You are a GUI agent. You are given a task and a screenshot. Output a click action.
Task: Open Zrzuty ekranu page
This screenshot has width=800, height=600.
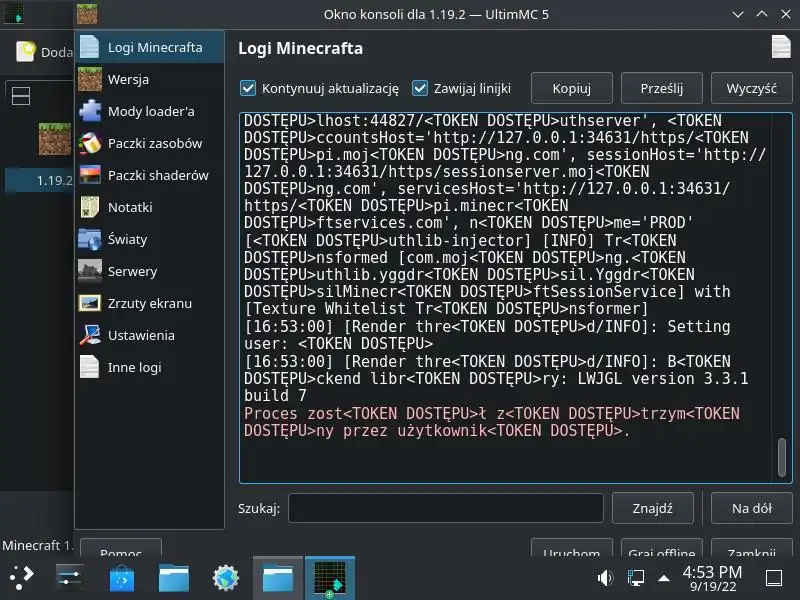pos(149,304)
